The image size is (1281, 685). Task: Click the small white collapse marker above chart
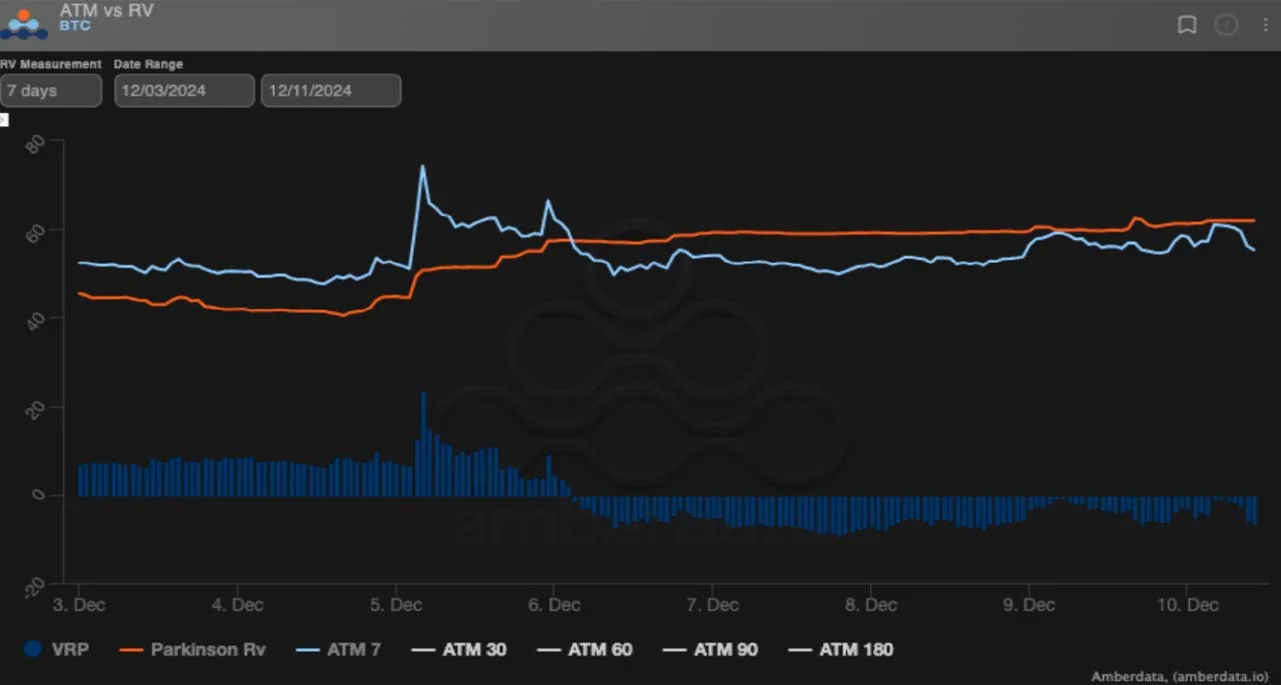tap(3, 120)
